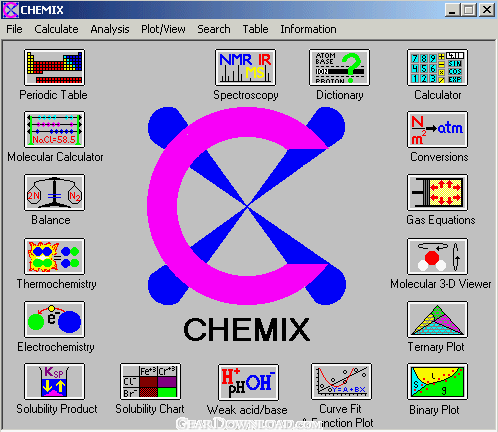
Task: Open the Dictionary icon with question mark
Action: (339, 67)
